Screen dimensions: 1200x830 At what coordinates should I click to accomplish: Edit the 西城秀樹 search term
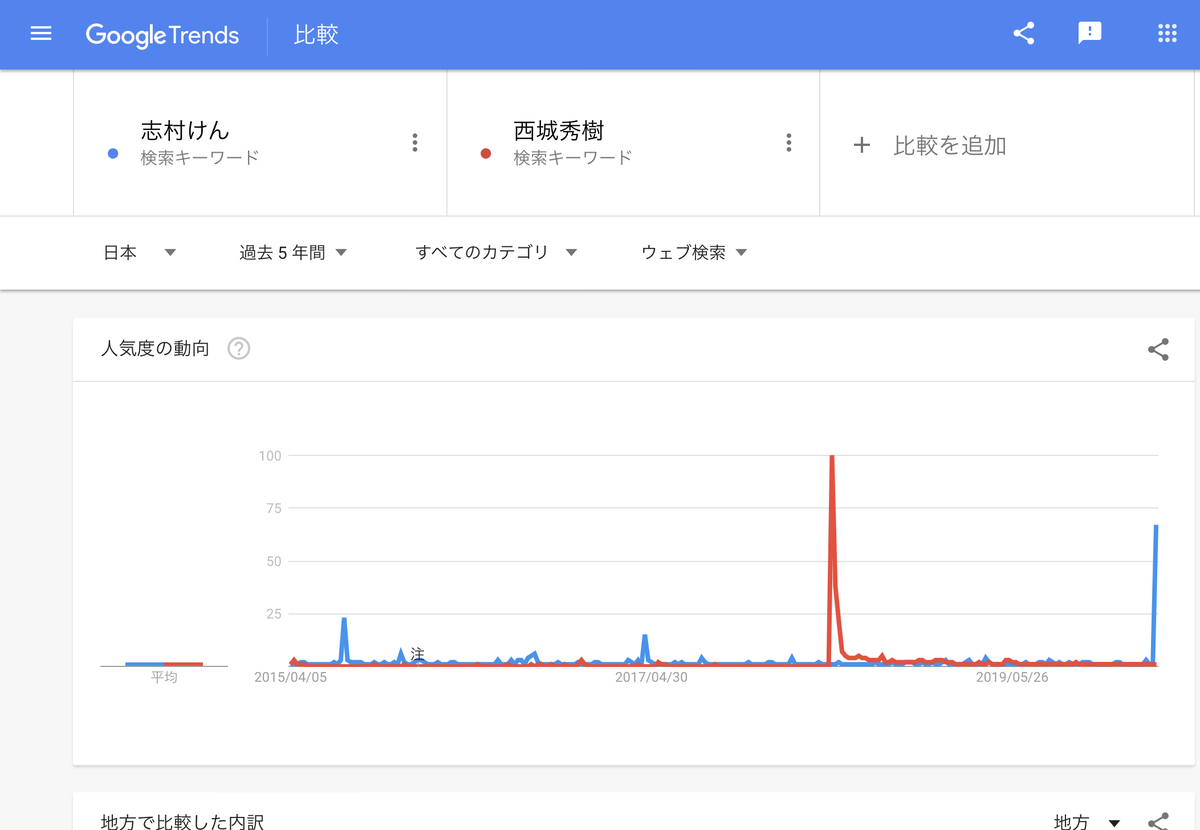(559, 131)
